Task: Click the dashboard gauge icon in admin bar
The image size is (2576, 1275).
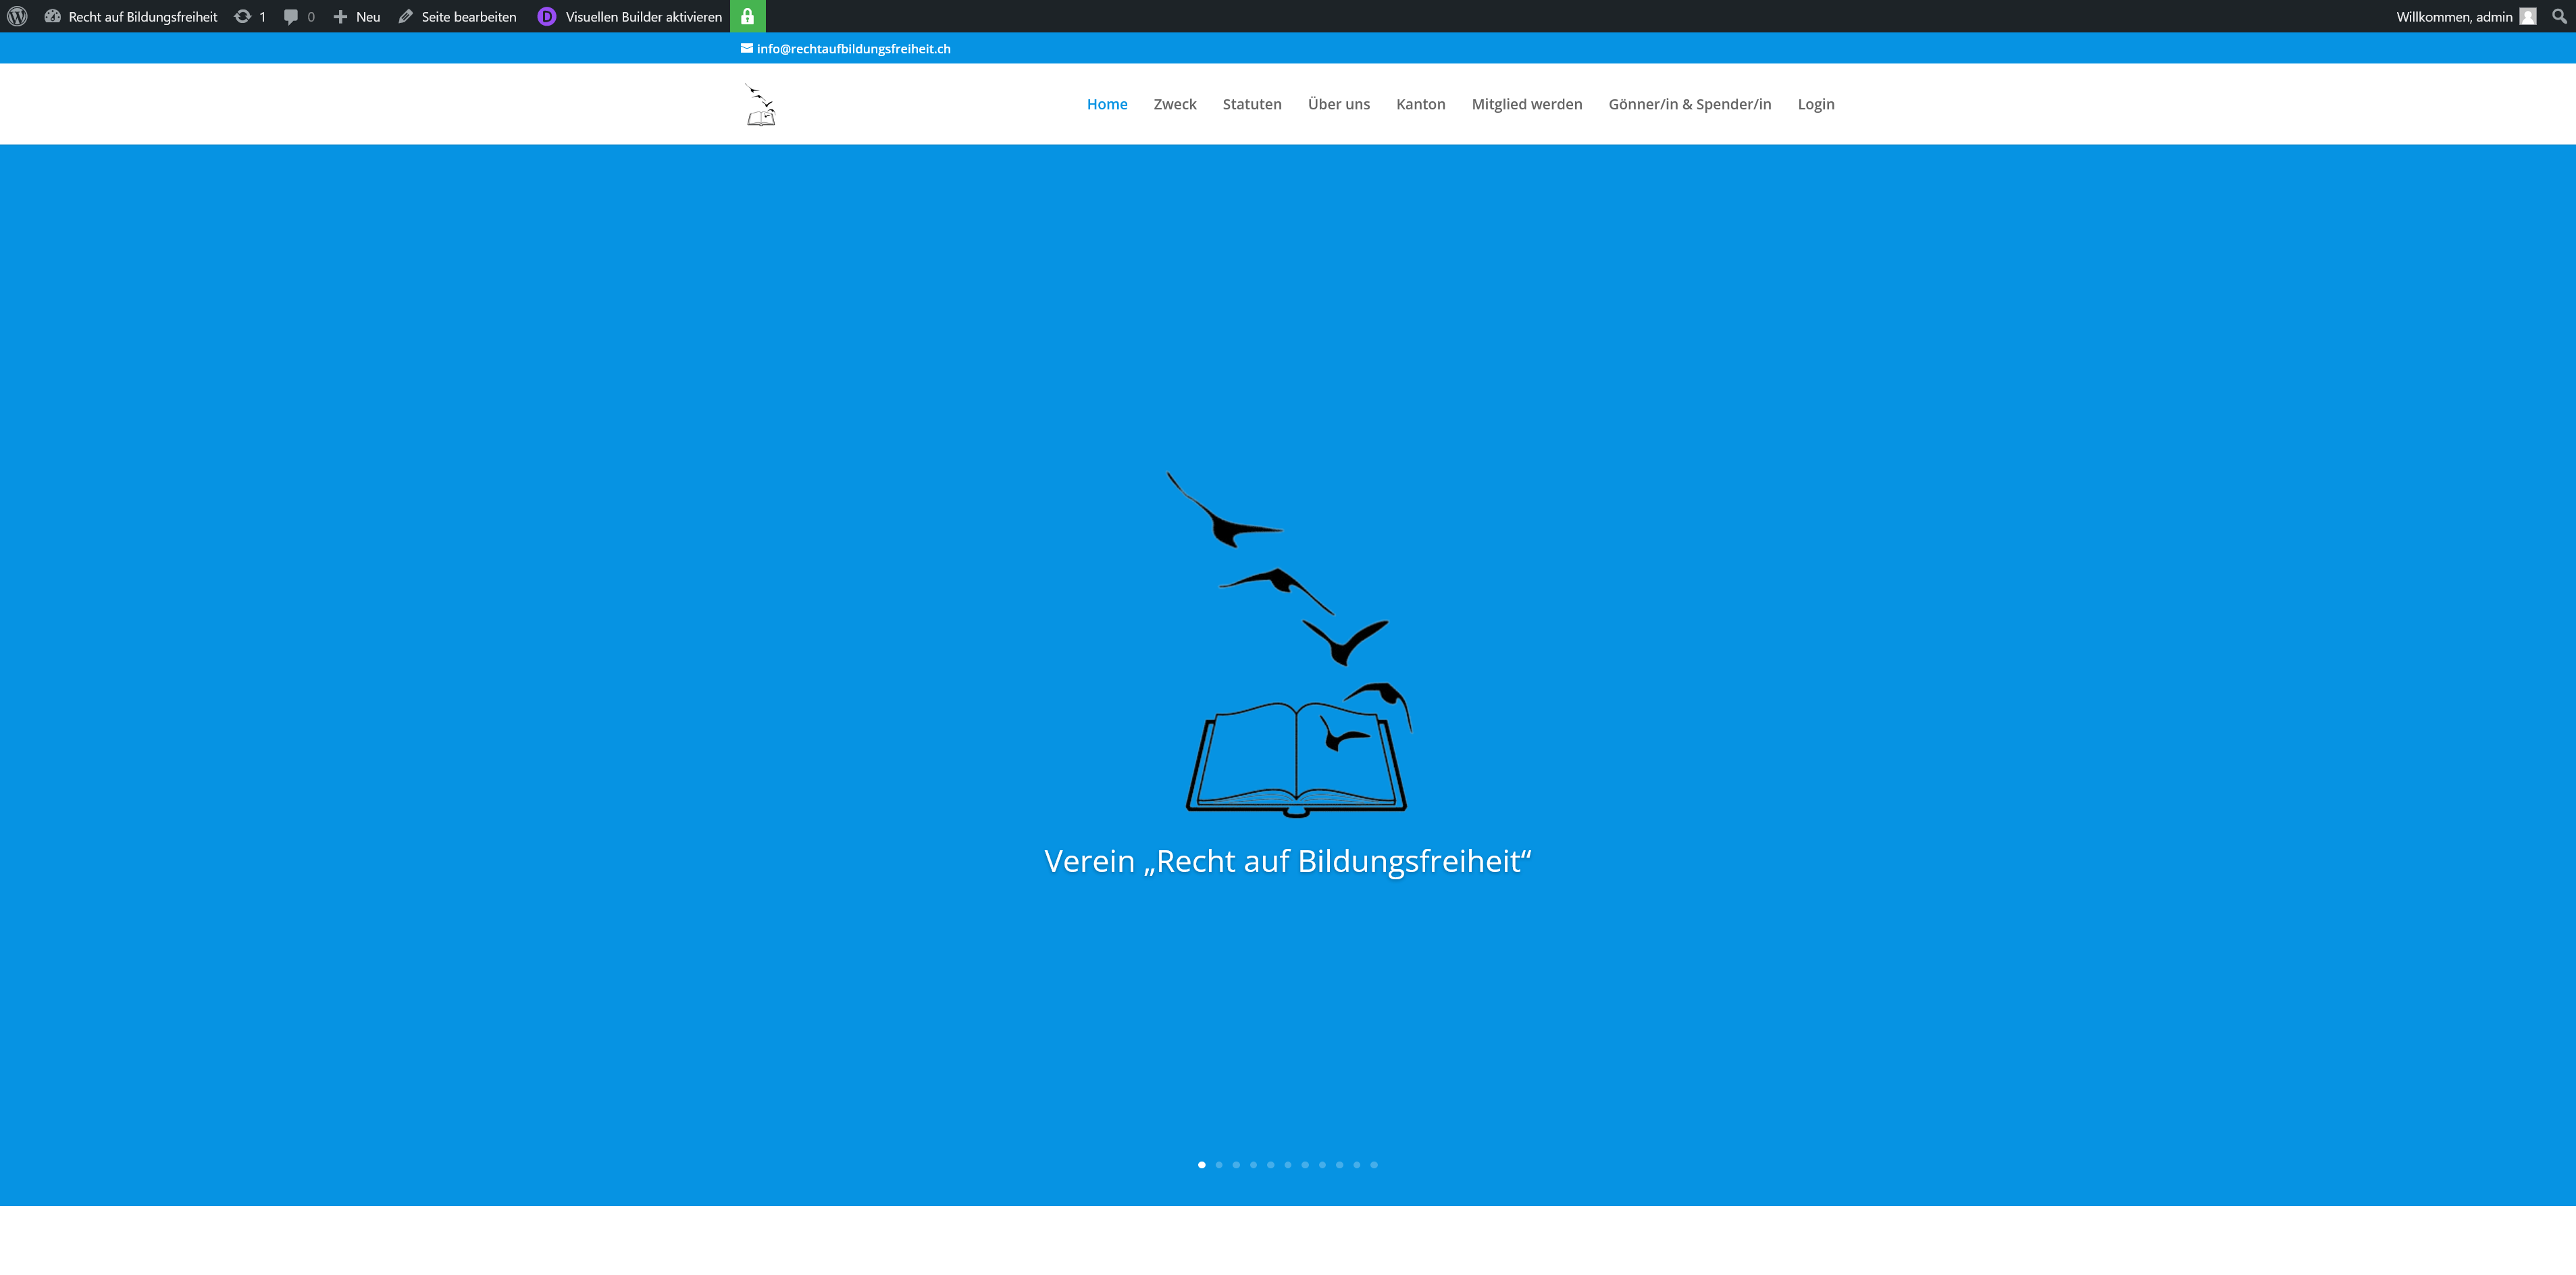Action: pyautogui.click(x=53, y=16)
